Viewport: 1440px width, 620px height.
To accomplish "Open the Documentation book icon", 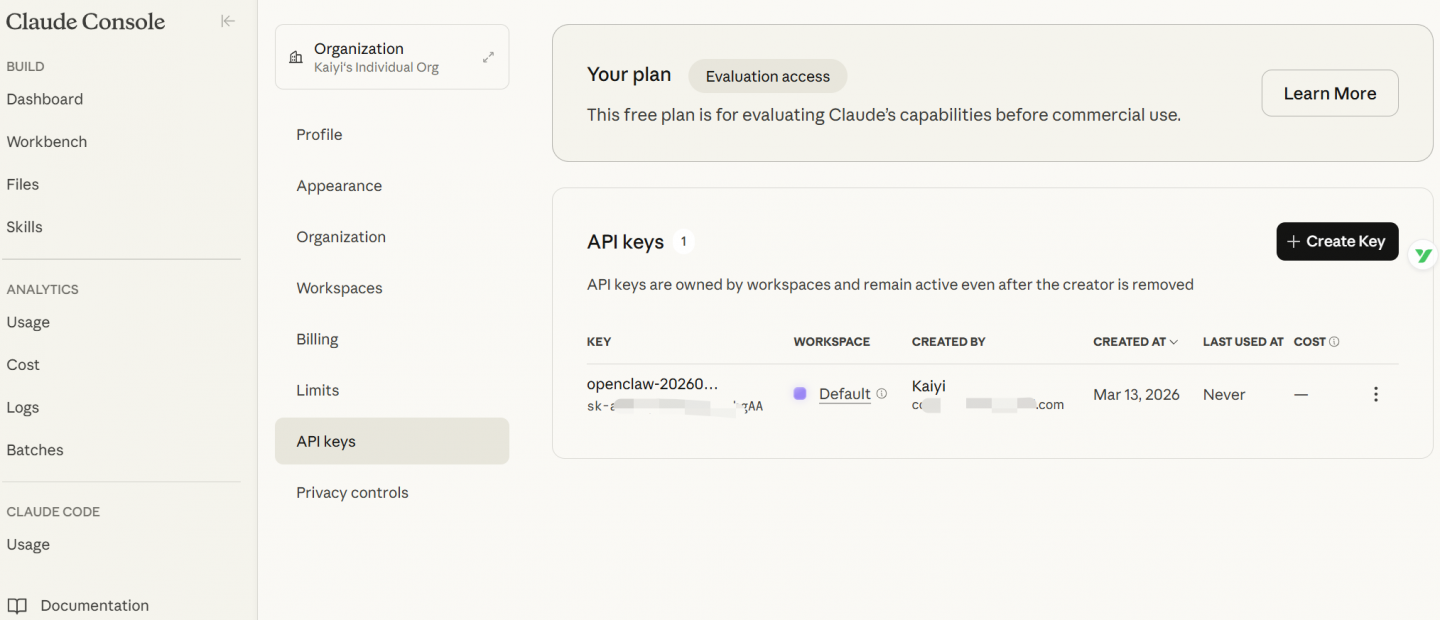I will pyautogui.click(x=17, y=605).
